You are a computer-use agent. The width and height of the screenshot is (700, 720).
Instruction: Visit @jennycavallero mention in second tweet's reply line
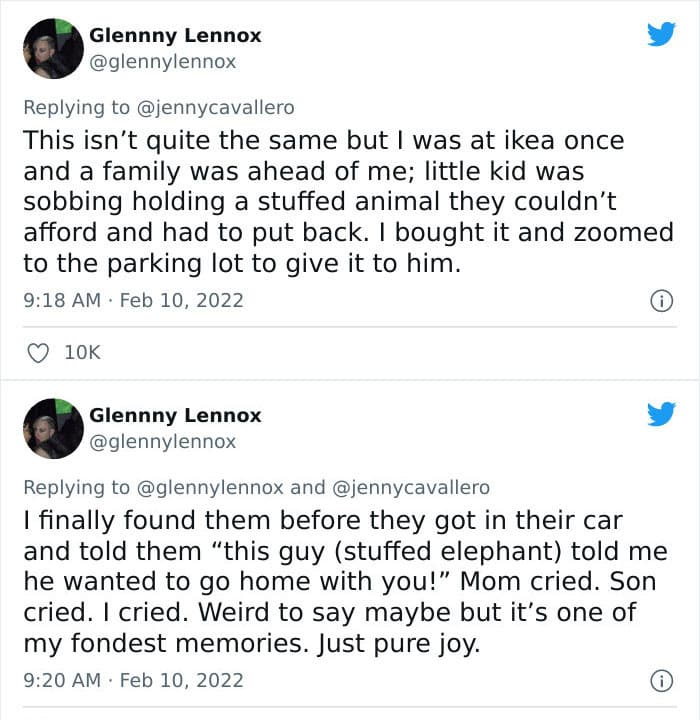[x=410, y=488]
